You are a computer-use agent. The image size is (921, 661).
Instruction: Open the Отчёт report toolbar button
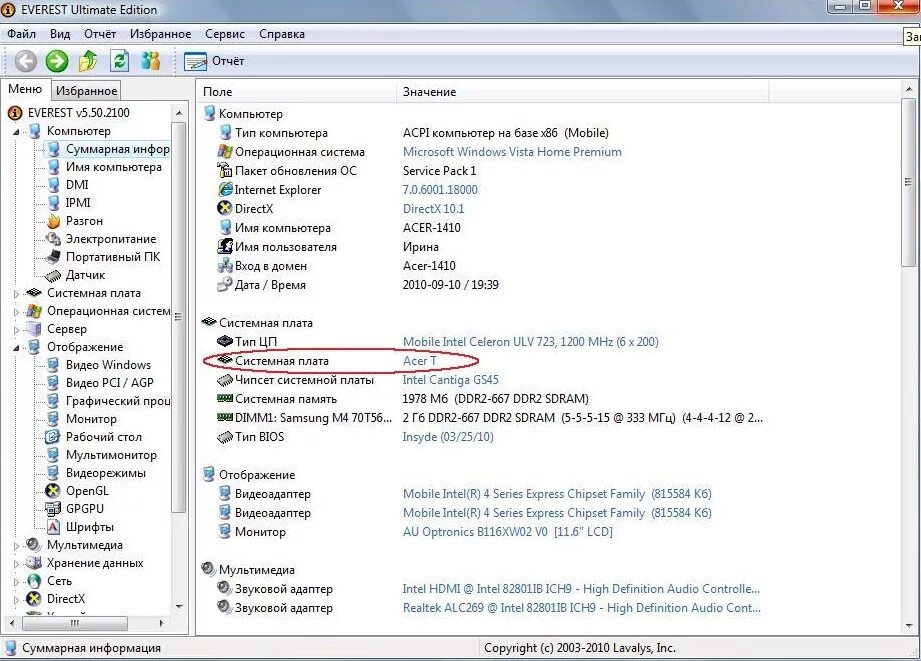(x=214, y=61)
